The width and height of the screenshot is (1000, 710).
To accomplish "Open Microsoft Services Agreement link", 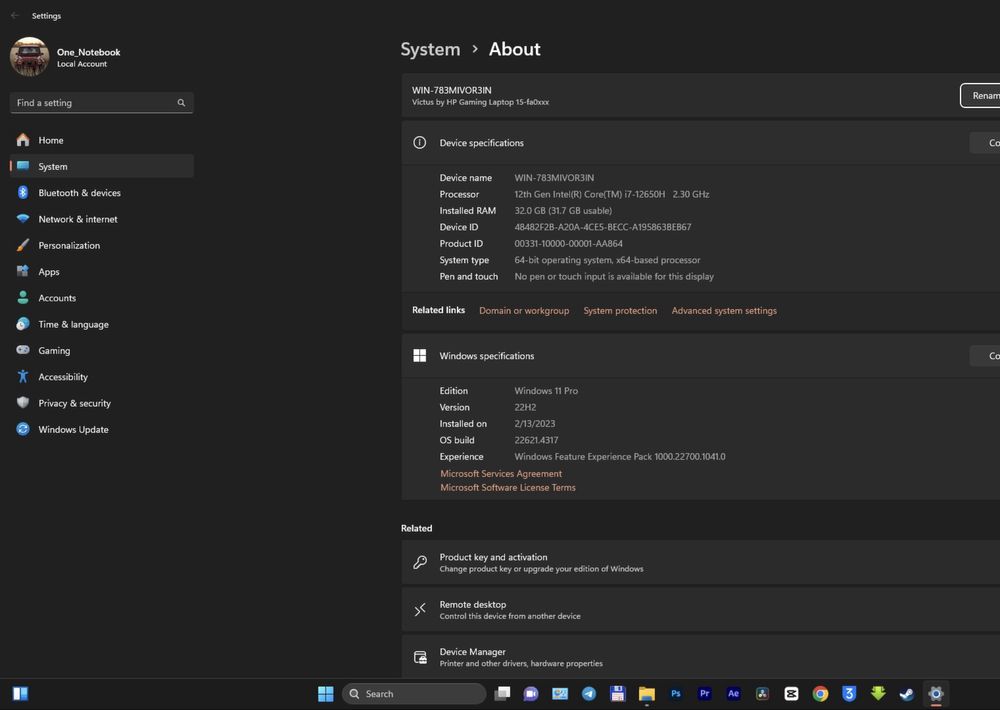I will pos(501,473).
